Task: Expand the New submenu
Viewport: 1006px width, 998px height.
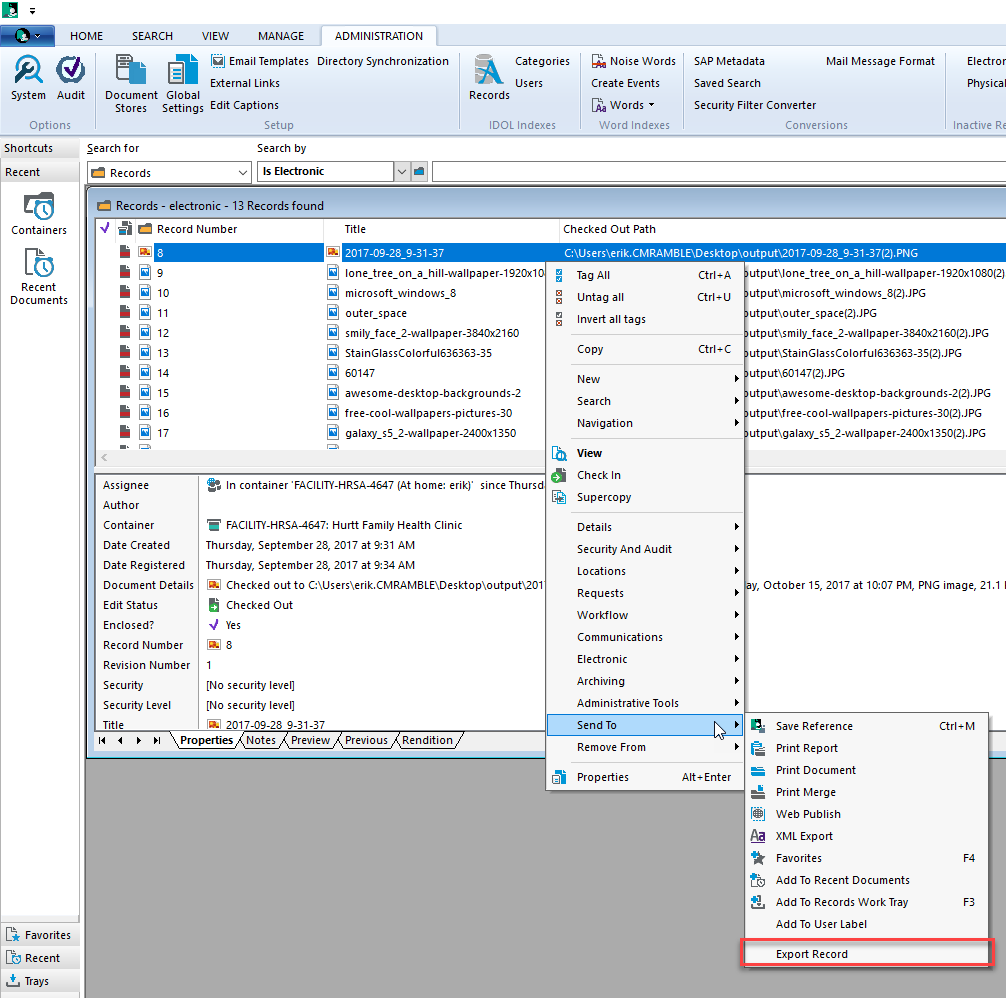Action: pos(645,379)
